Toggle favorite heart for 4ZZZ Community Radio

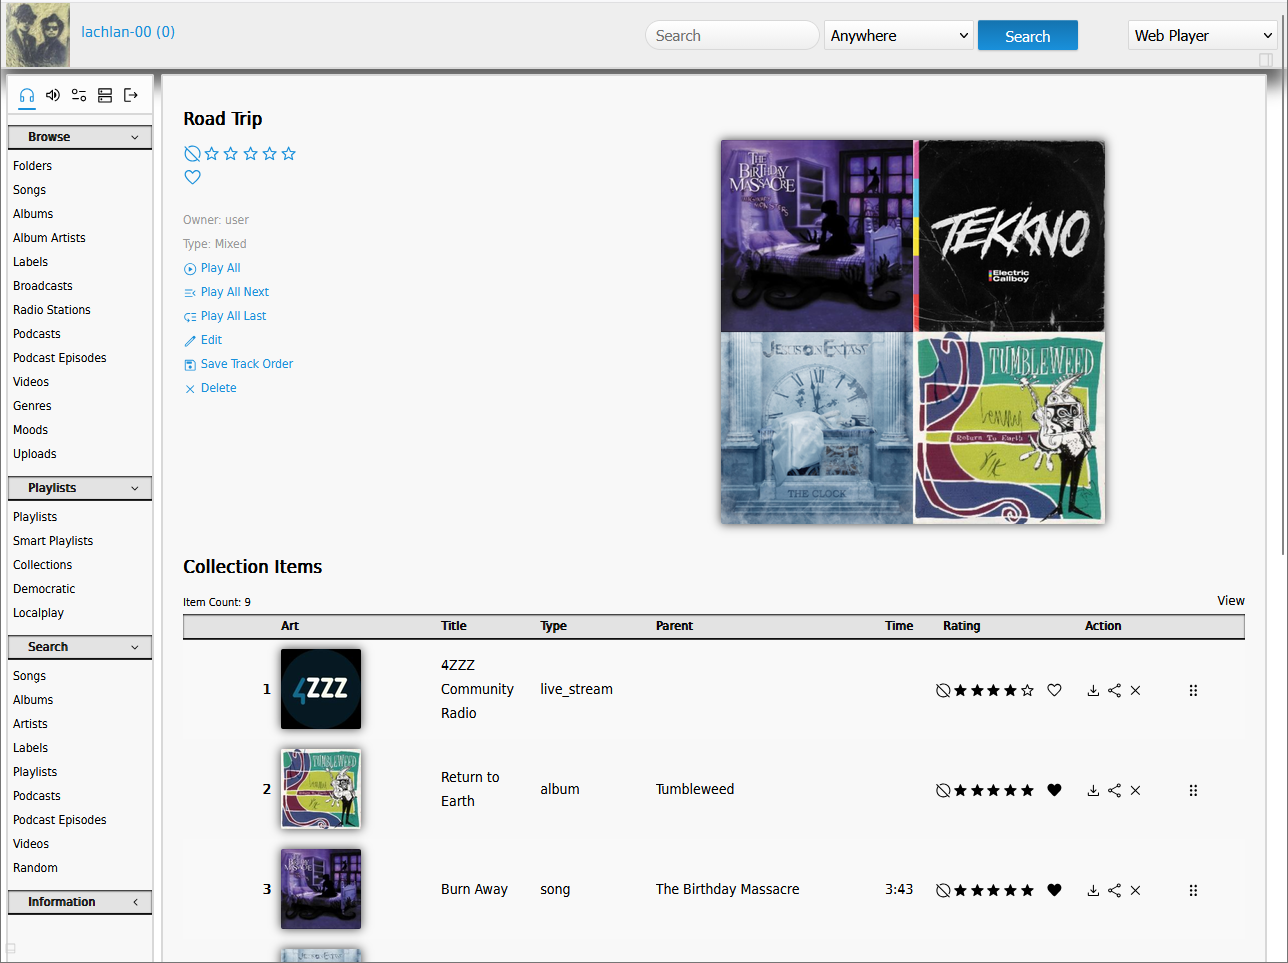(1054, 690)
